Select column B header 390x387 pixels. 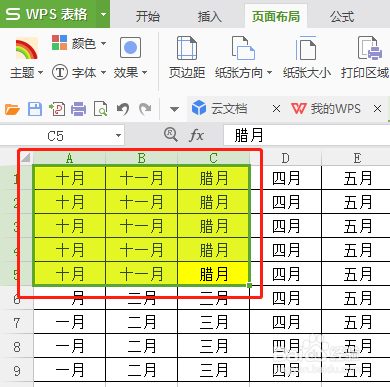tap(141, 158)
